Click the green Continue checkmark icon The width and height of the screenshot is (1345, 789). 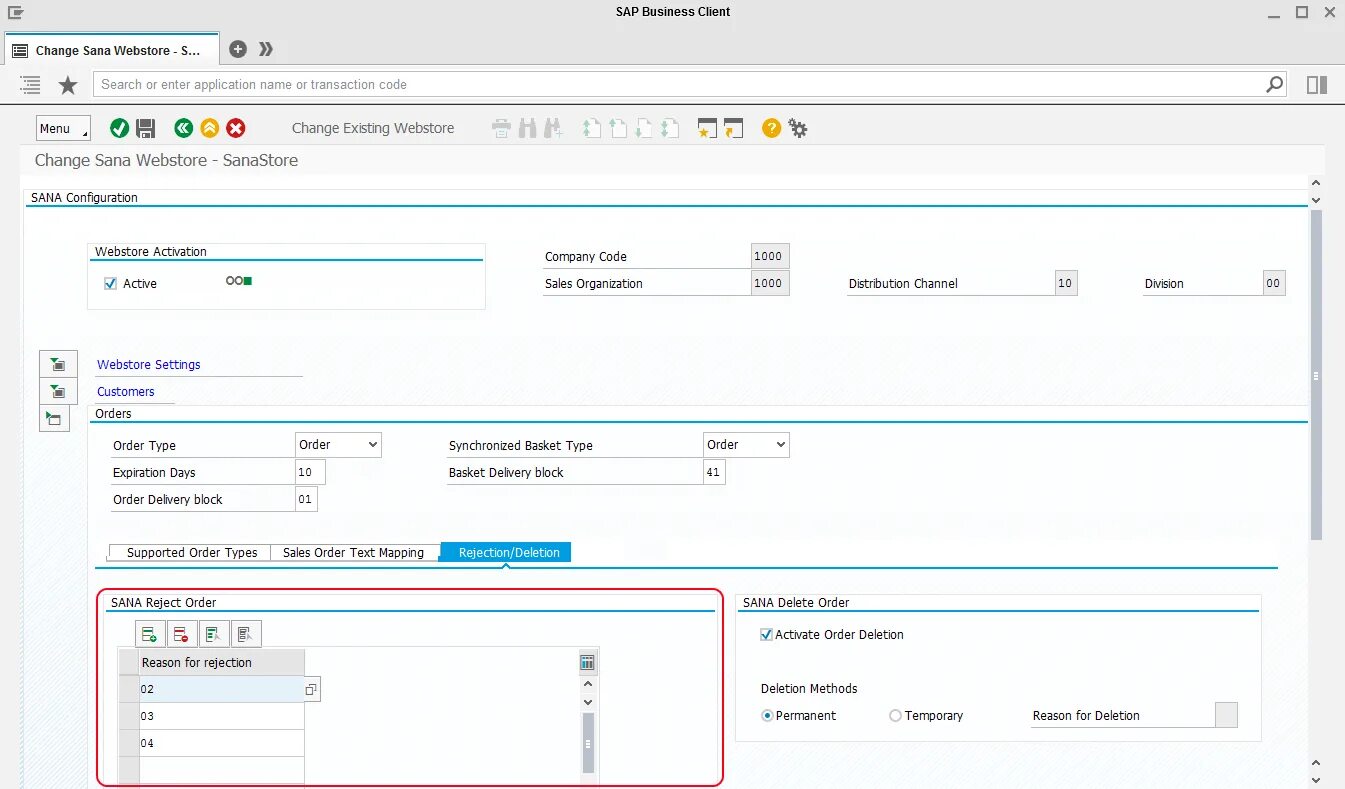tap(119, 128)
